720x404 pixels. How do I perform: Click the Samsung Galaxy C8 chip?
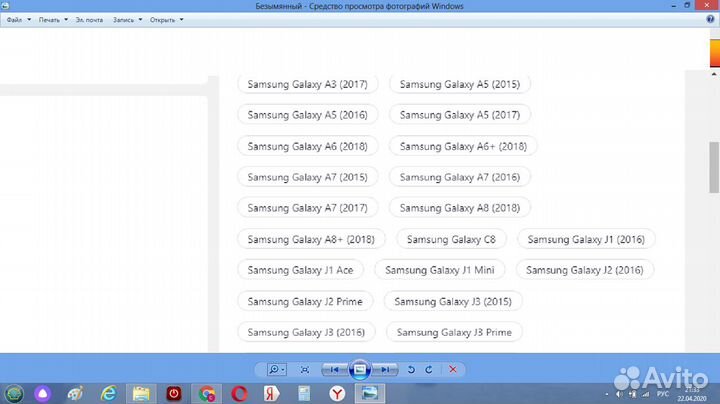click(x=451, y=239)
